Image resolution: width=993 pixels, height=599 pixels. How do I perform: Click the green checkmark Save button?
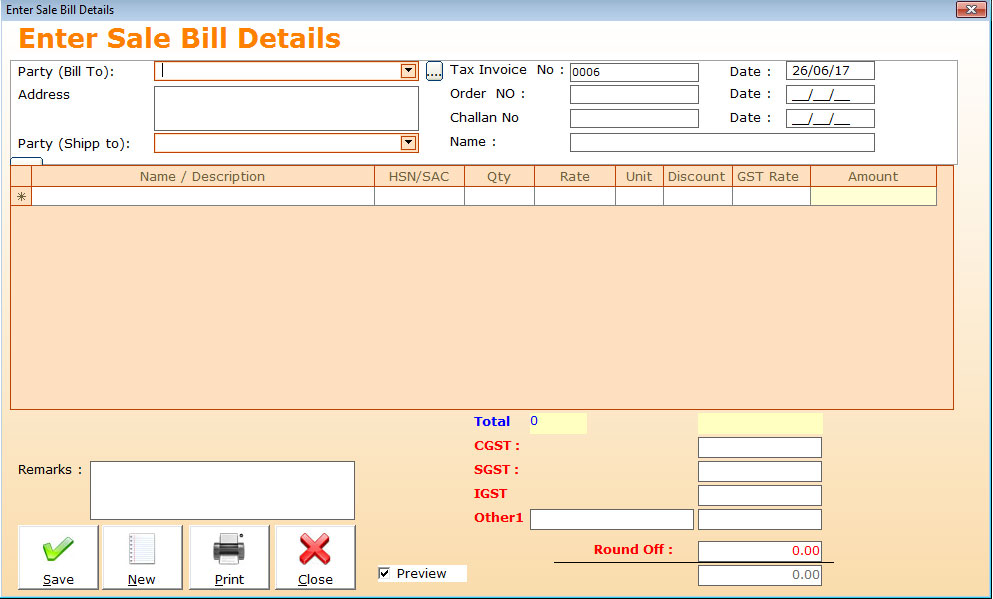tap(58, 557)
